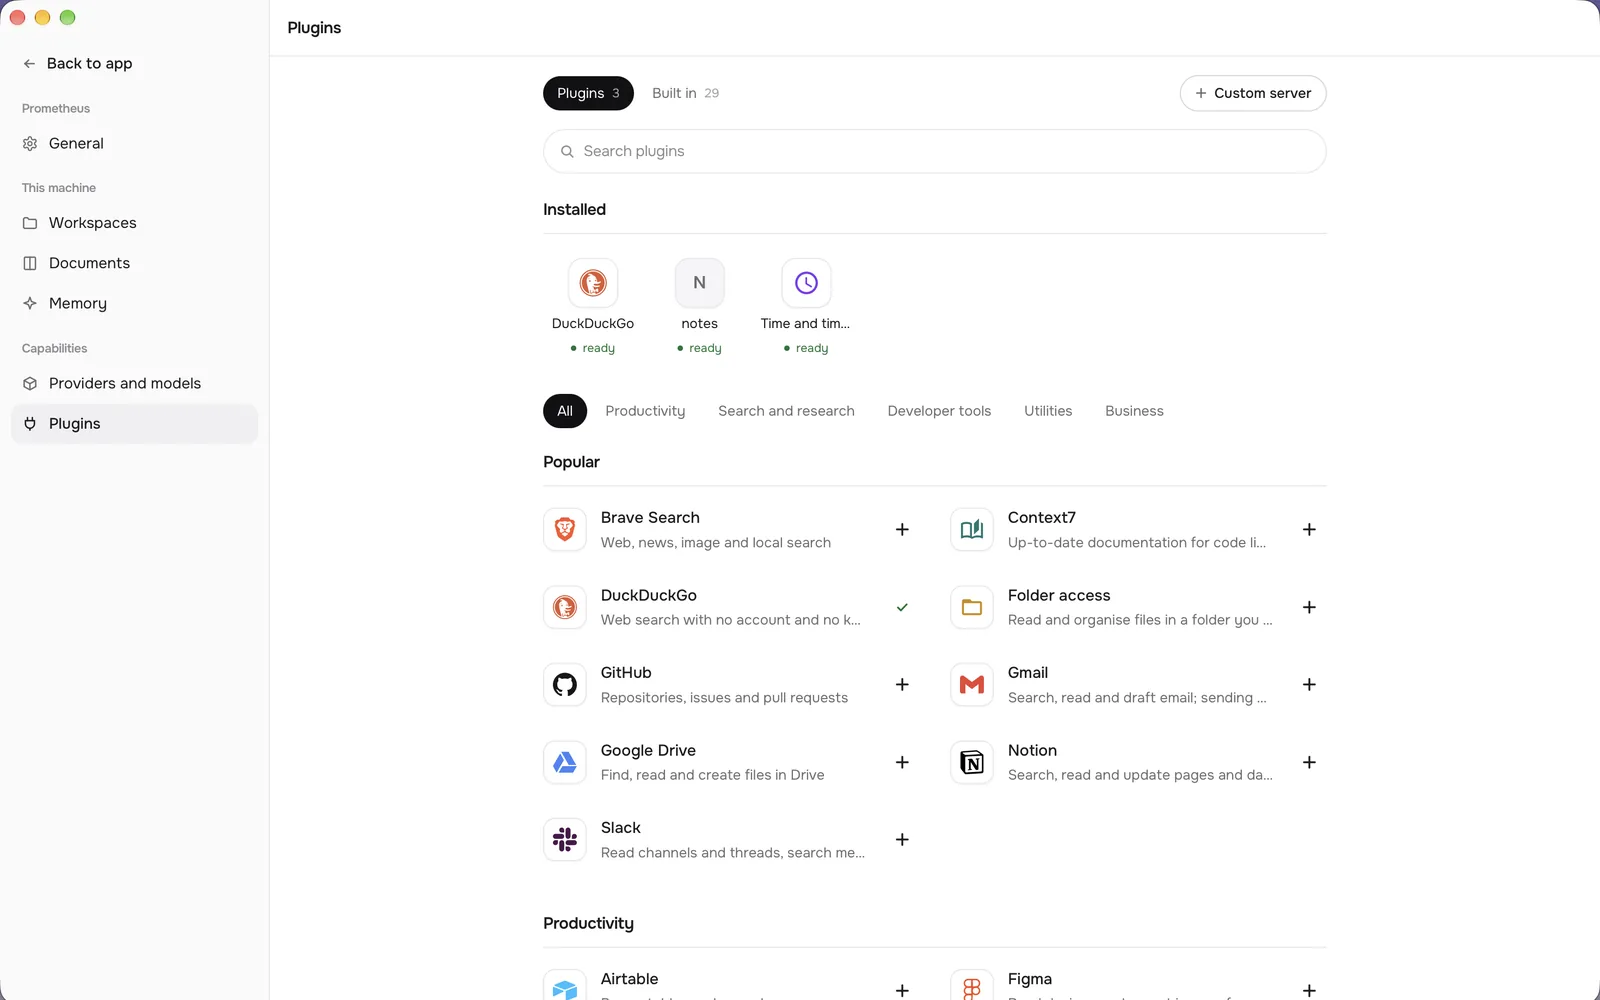
Task: Add the Folder access plugin
Action: [x=1309, y=607]
